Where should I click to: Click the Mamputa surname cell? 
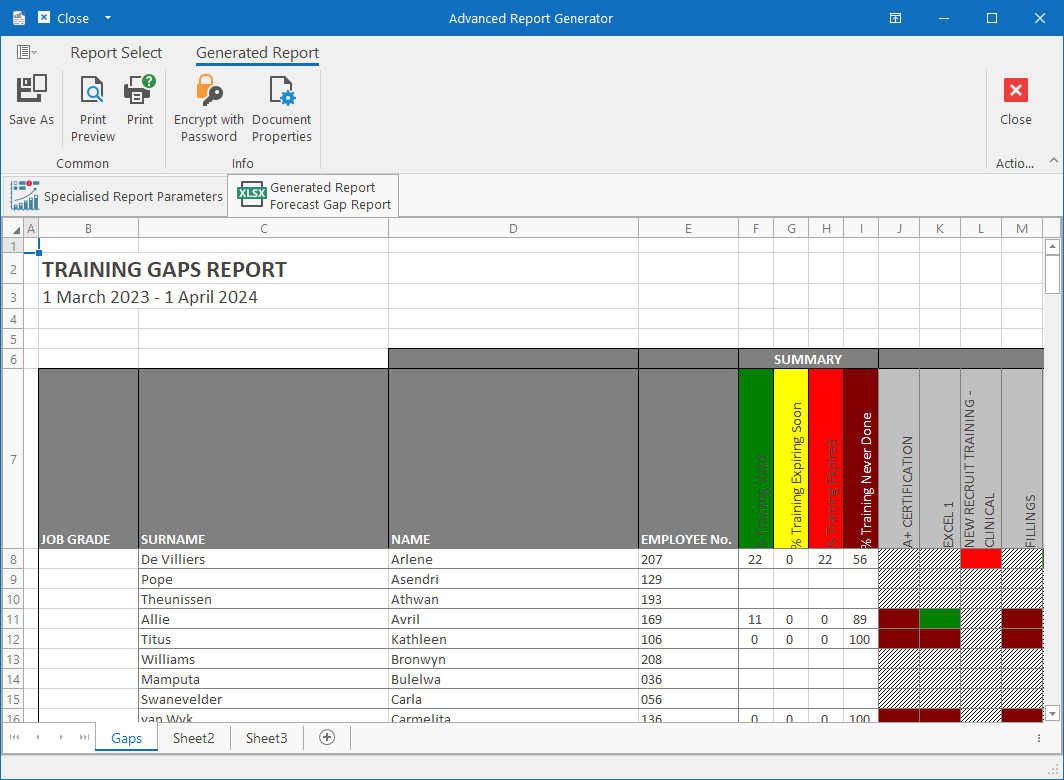pos(263,680)
